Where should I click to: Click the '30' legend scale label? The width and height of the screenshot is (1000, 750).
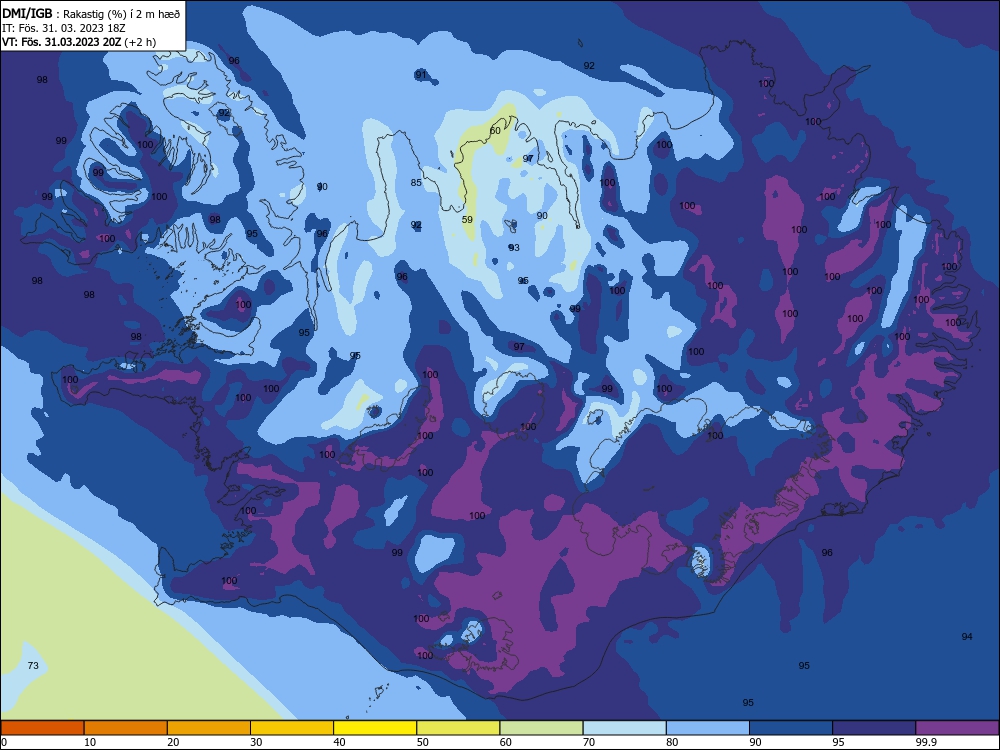pos(256,742)
